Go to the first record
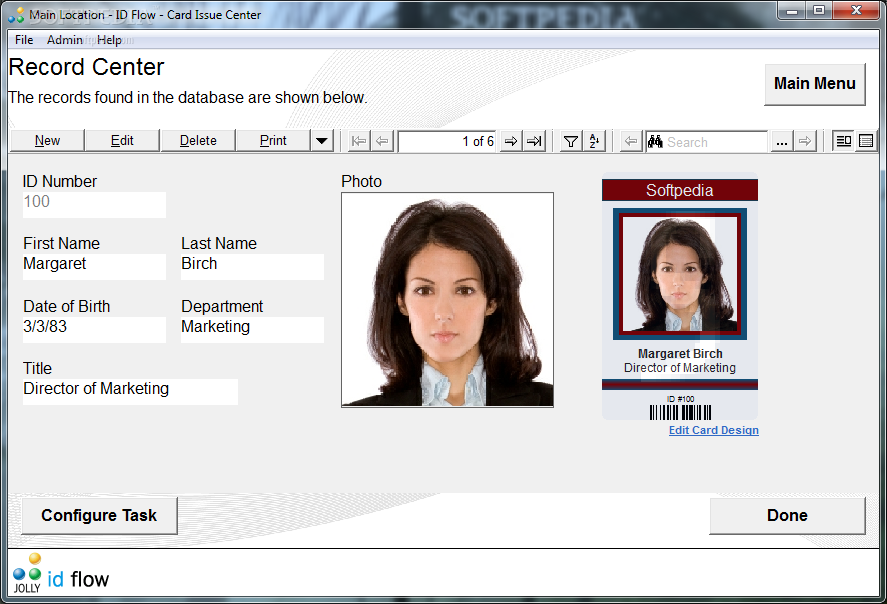The width and height of the screenshot is (887, 604). pyautogui.click(x=359, y=141)
